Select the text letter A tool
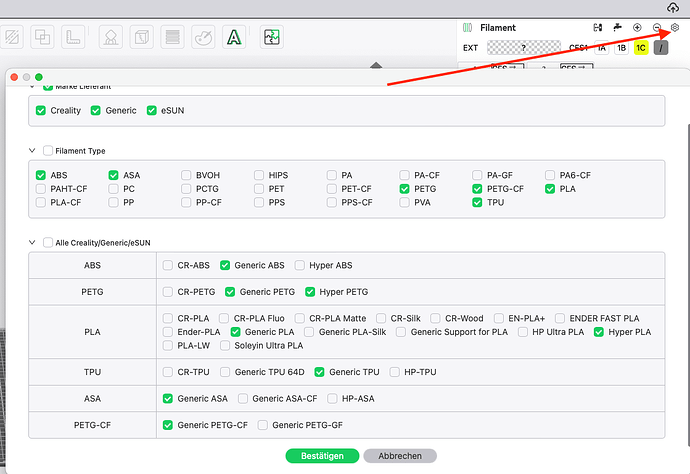The image size is (690, 474). (234, 37)
